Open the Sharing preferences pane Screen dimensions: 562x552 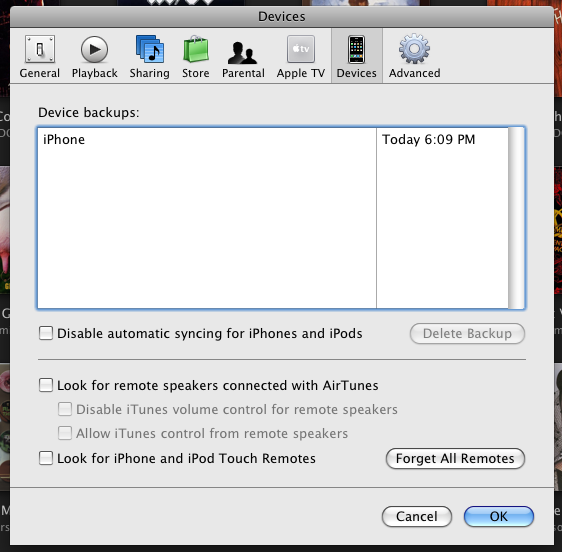(x=149, y=56)
